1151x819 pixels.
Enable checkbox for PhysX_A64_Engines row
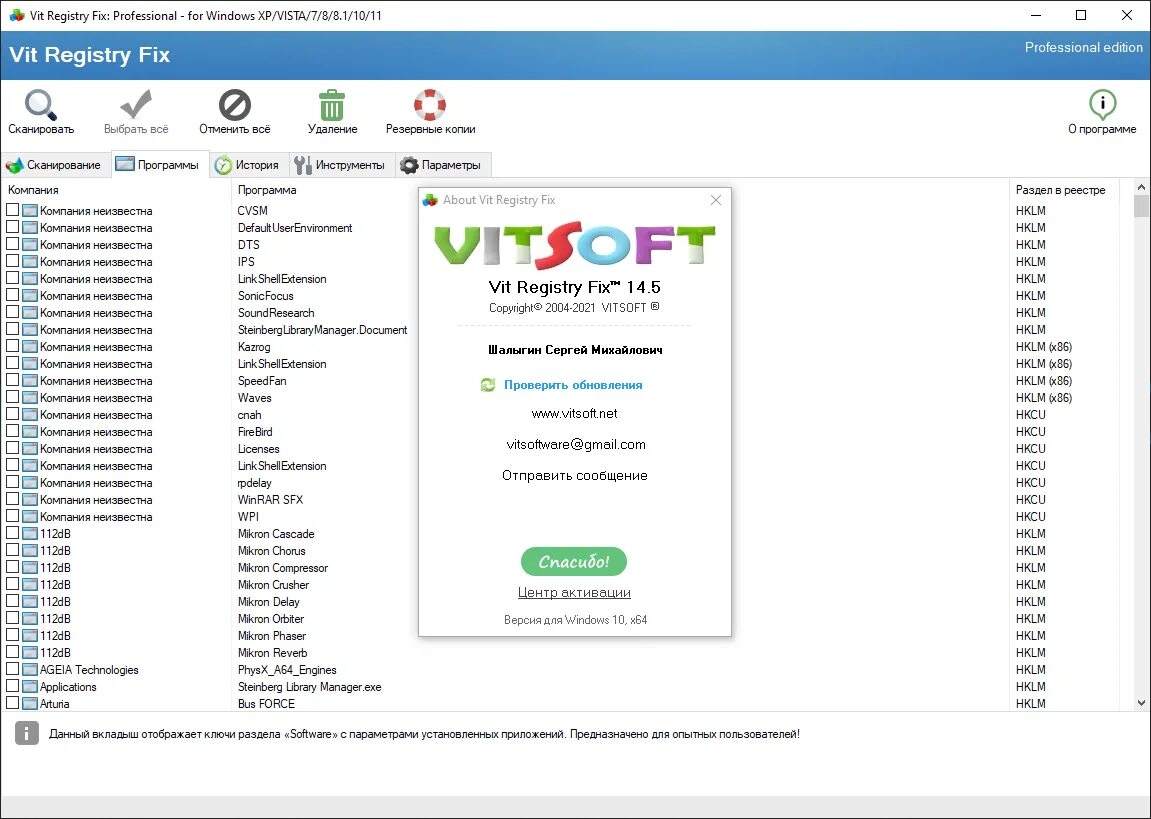point(12,669)
